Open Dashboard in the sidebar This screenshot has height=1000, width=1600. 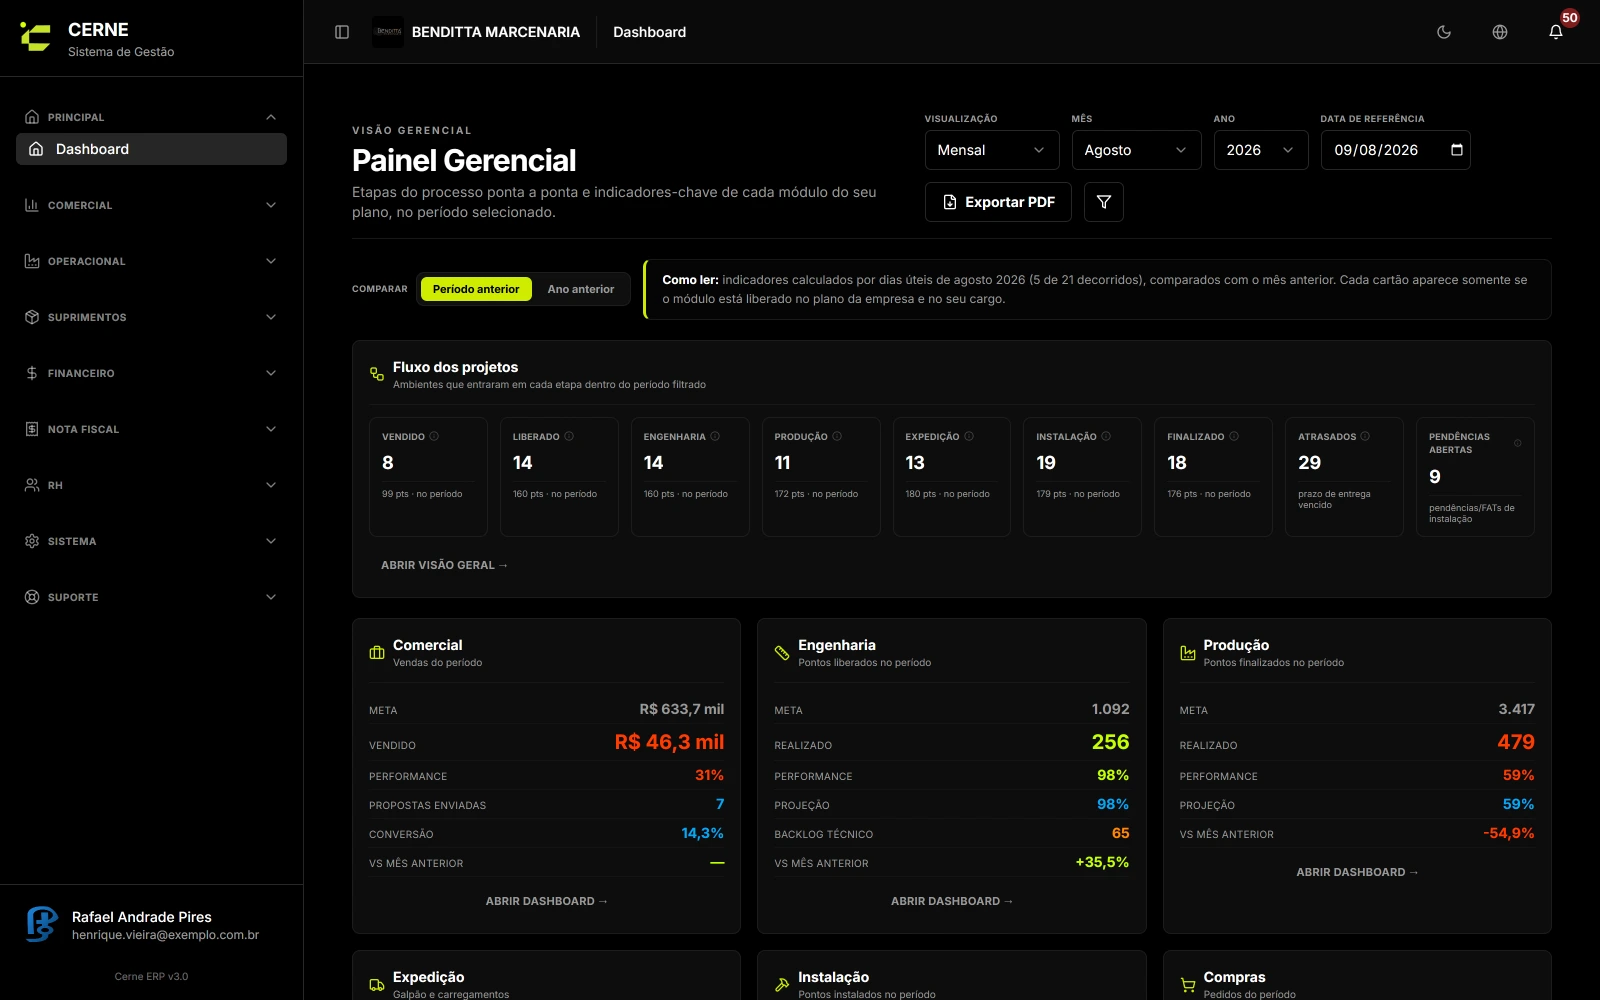(151, 149)
